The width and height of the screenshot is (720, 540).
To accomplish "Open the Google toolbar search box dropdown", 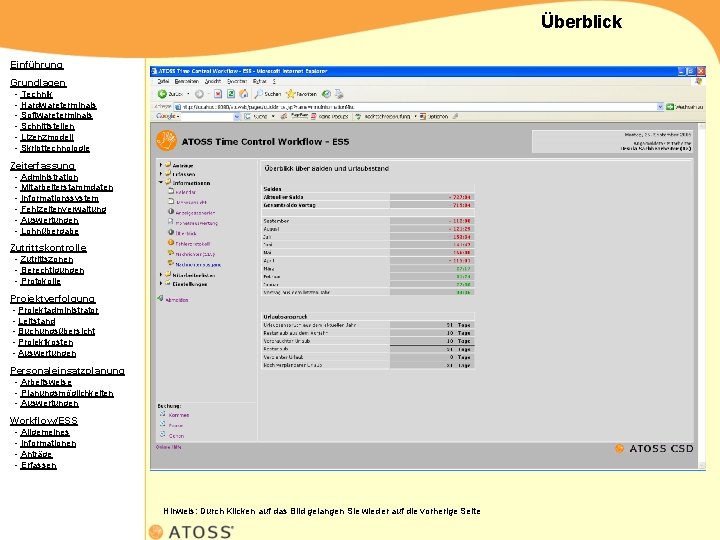I will (237, 117).
